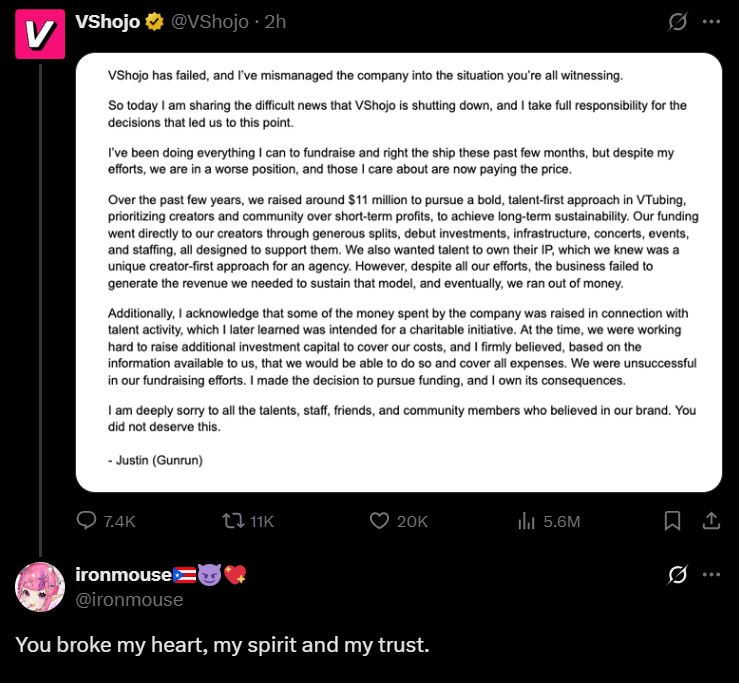
Task: Bookmark the VShojo tweet
Action: coord(673,521)
